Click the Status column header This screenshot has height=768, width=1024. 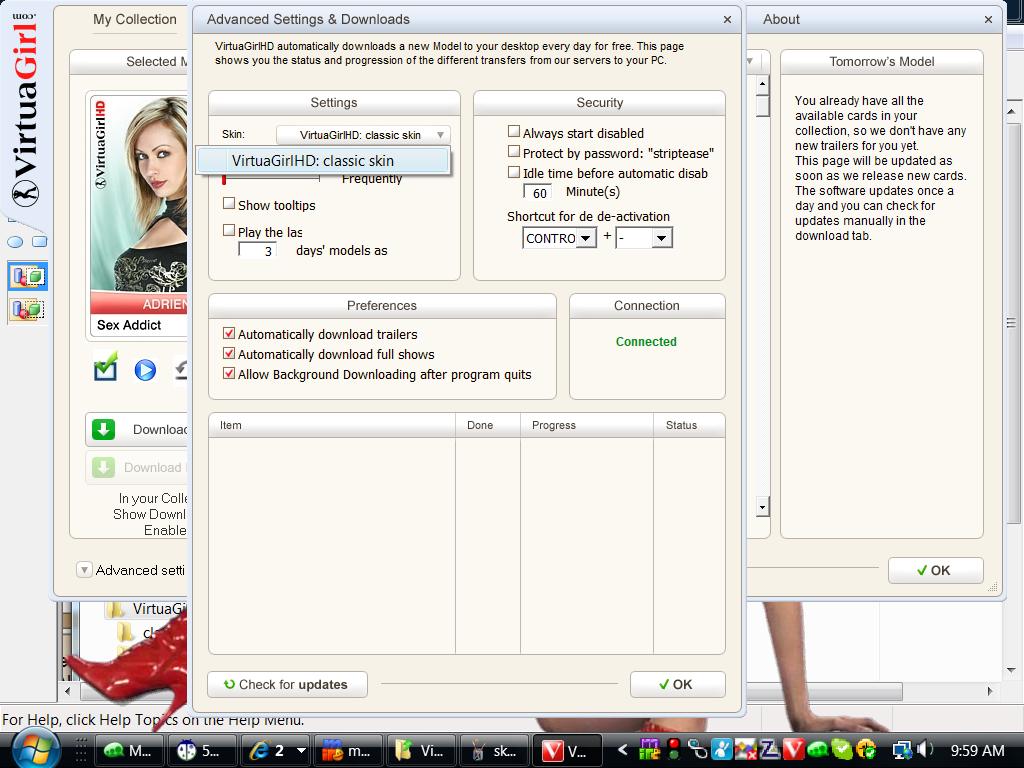pyautogui.click(x=689, y=425)
